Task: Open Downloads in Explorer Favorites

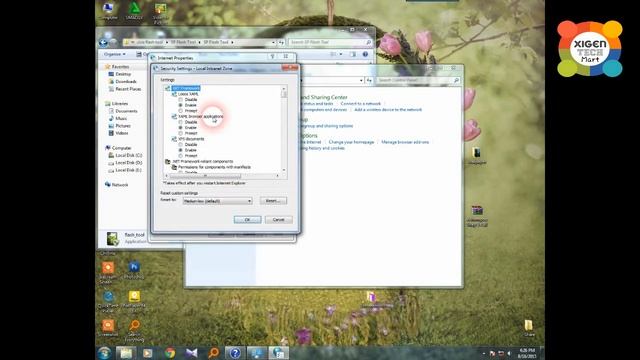Action: pos(126,81)
